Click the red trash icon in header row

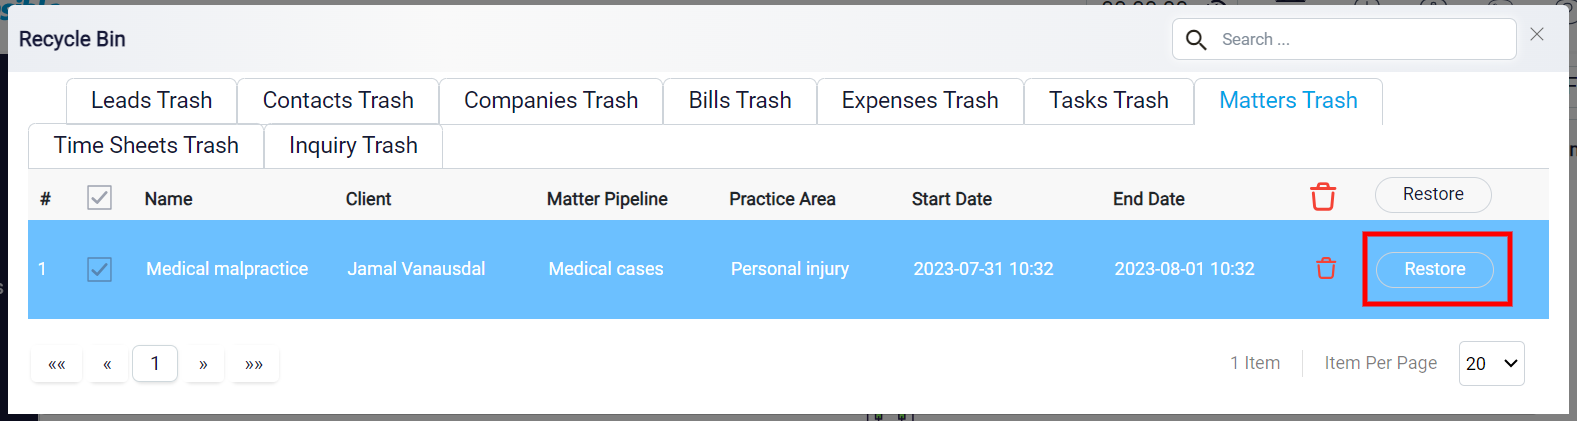1323,197
